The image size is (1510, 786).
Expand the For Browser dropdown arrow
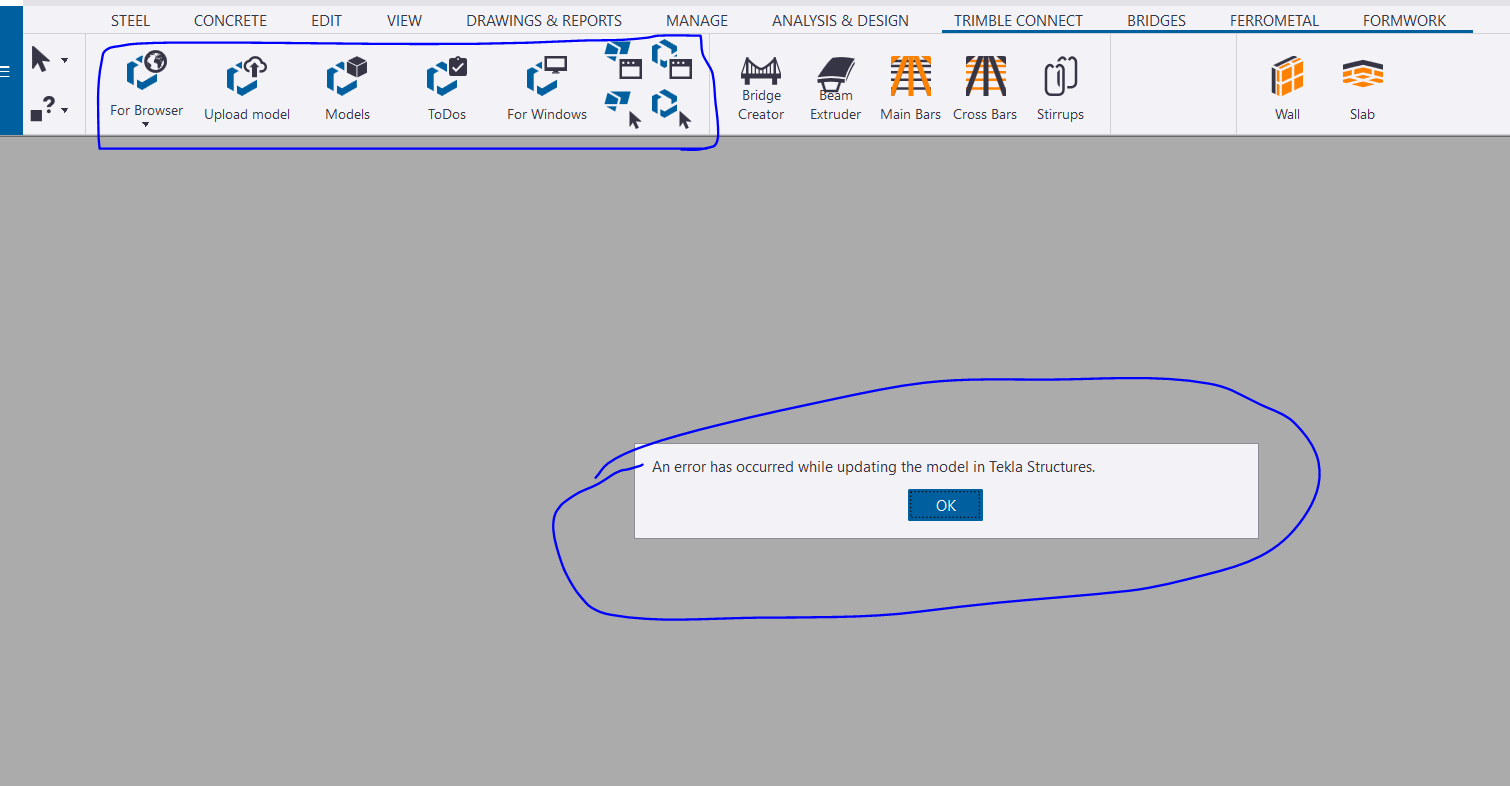[146, 125]
